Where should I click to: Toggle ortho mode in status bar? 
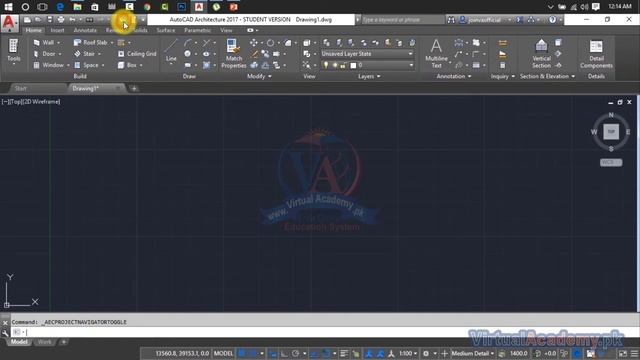tap(284, 353)
